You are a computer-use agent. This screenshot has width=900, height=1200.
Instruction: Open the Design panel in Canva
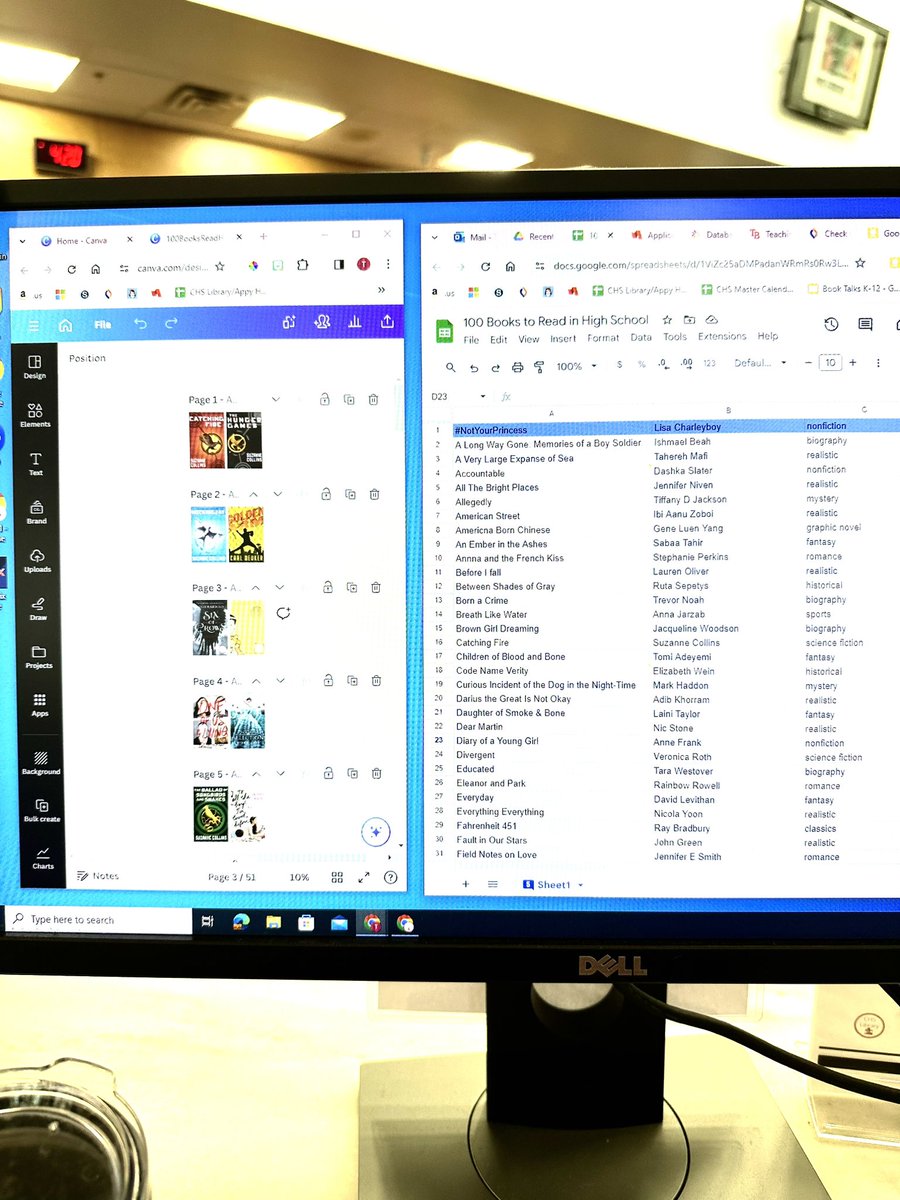tap(35, 366)
